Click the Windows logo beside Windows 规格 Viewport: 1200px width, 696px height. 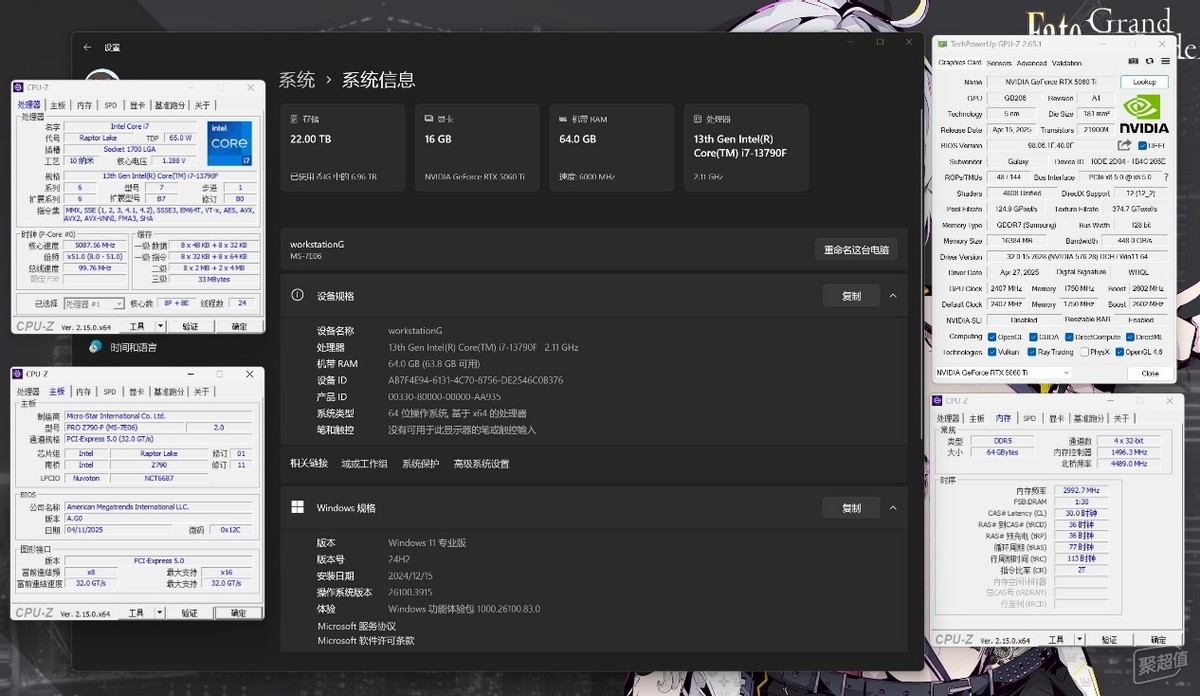pyautogui.click(x=297, y=507)
